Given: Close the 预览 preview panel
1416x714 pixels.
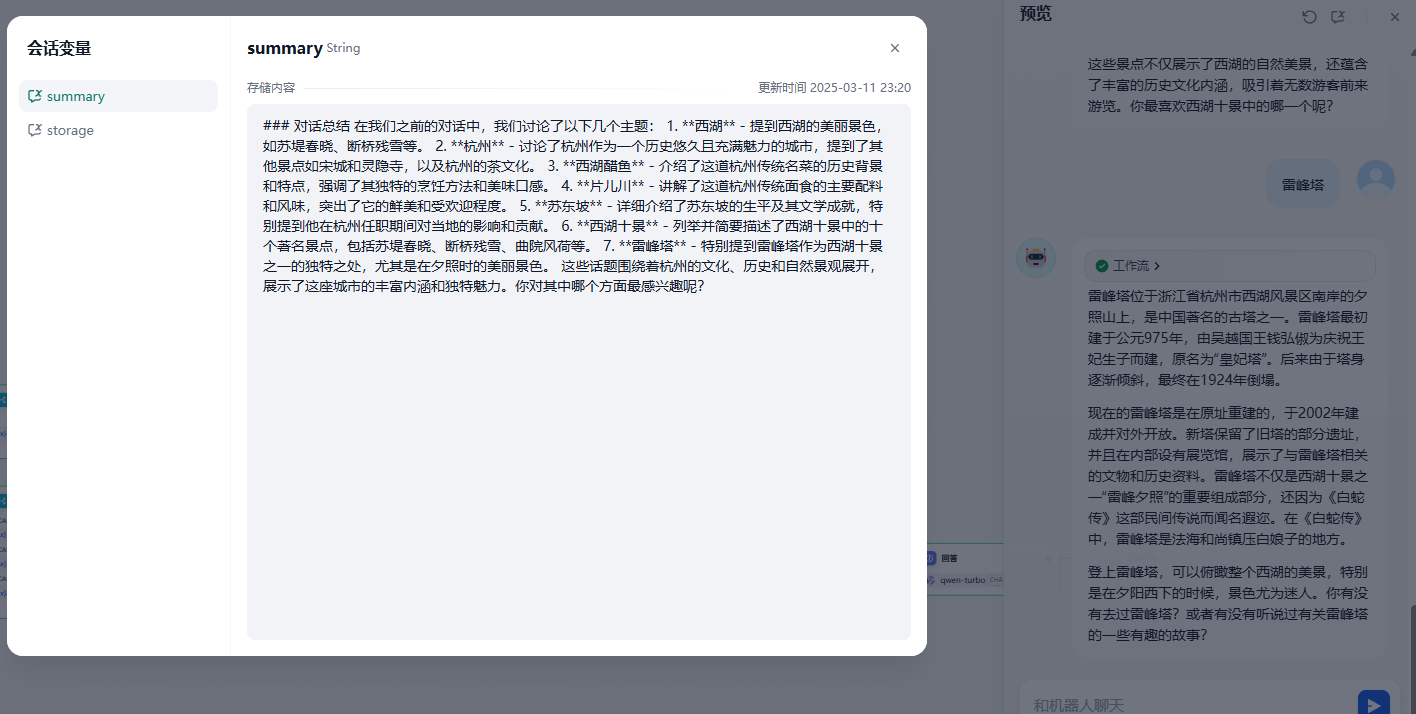Looking at the screenshot, I should tap(1395, 17).
